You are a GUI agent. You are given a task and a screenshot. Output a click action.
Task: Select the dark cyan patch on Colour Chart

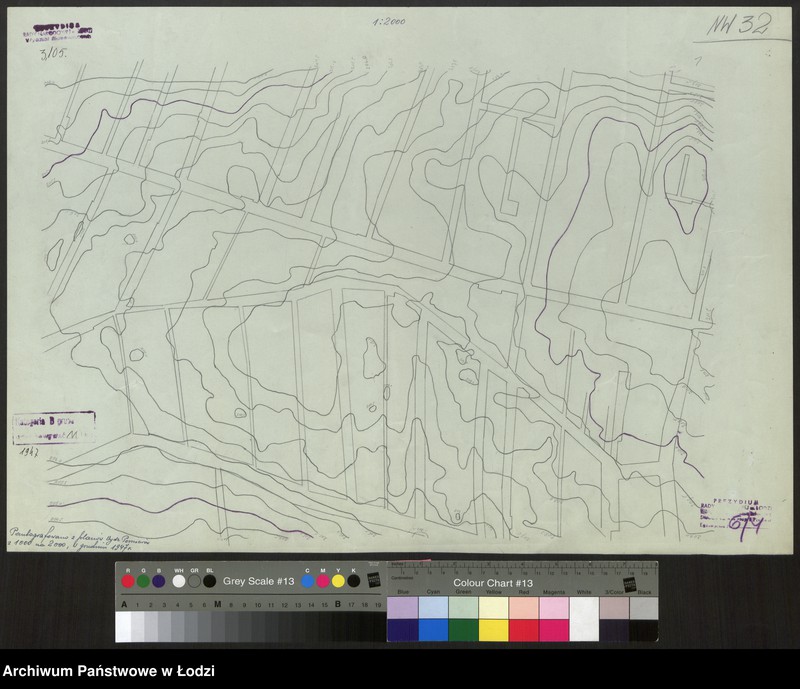[x=432, y=630]
